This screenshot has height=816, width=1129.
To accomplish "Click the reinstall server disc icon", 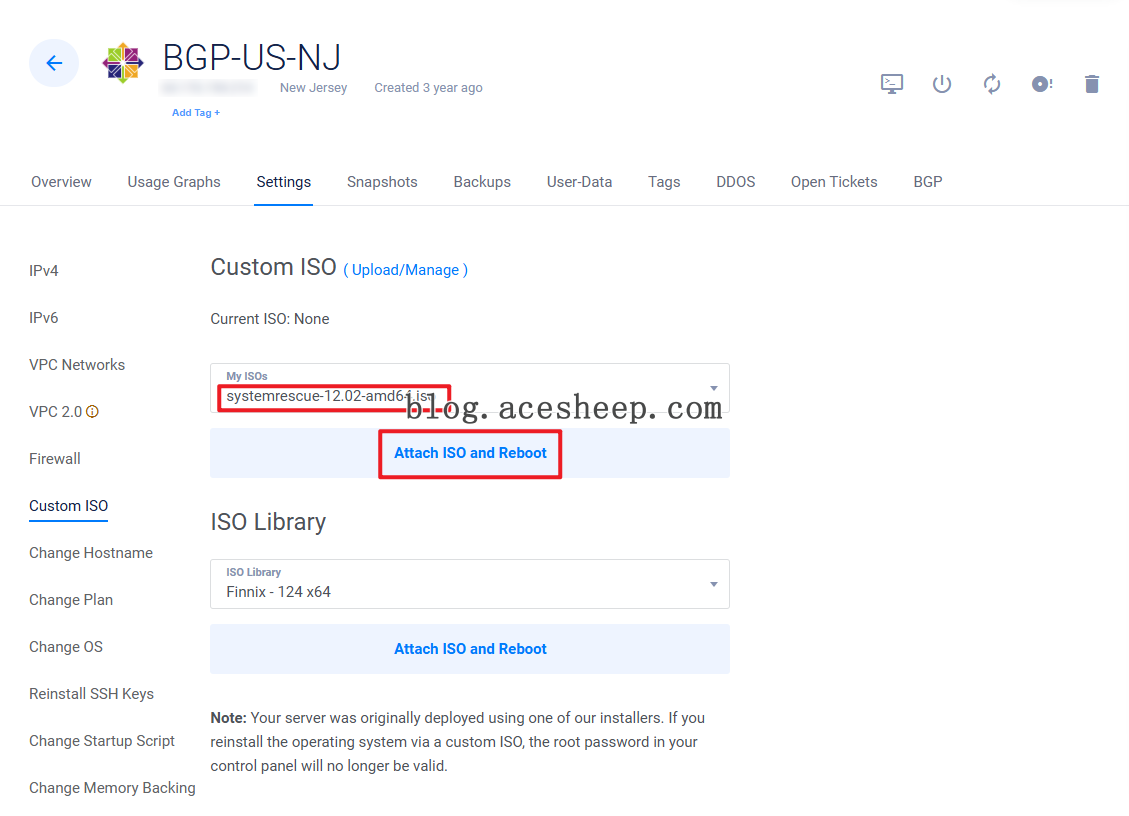I will click(1042, 84).
